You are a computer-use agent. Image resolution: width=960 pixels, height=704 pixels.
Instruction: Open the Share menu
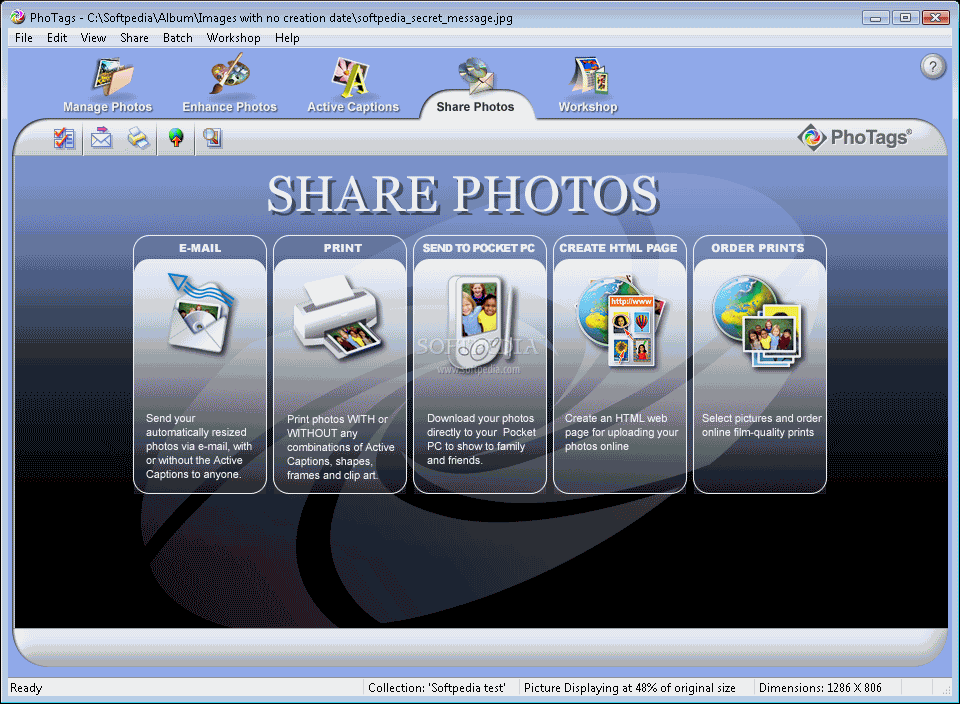134,38
